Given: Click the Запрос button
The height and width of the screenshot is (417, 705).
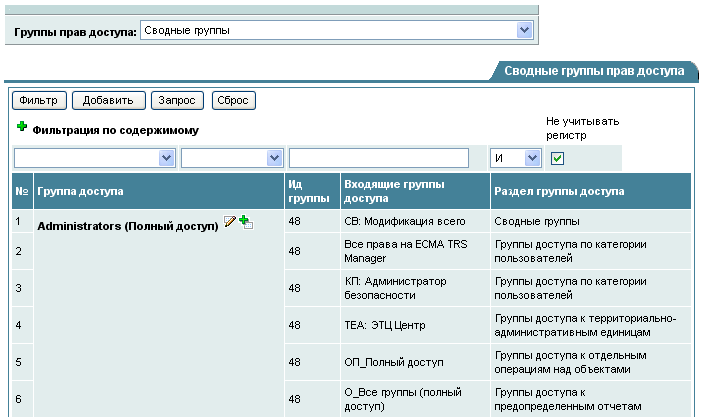Looking at the screenshot, I should pos(177,100).
